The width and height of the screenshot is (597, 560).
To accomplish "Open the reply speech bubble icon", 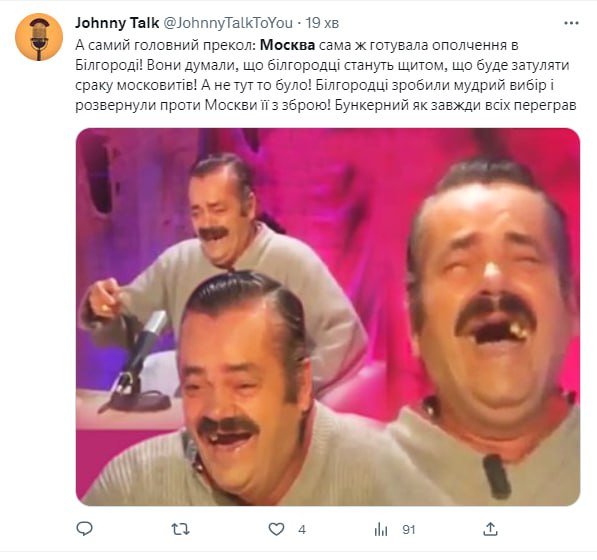I will pyautogui.click(x=85, y=529).
